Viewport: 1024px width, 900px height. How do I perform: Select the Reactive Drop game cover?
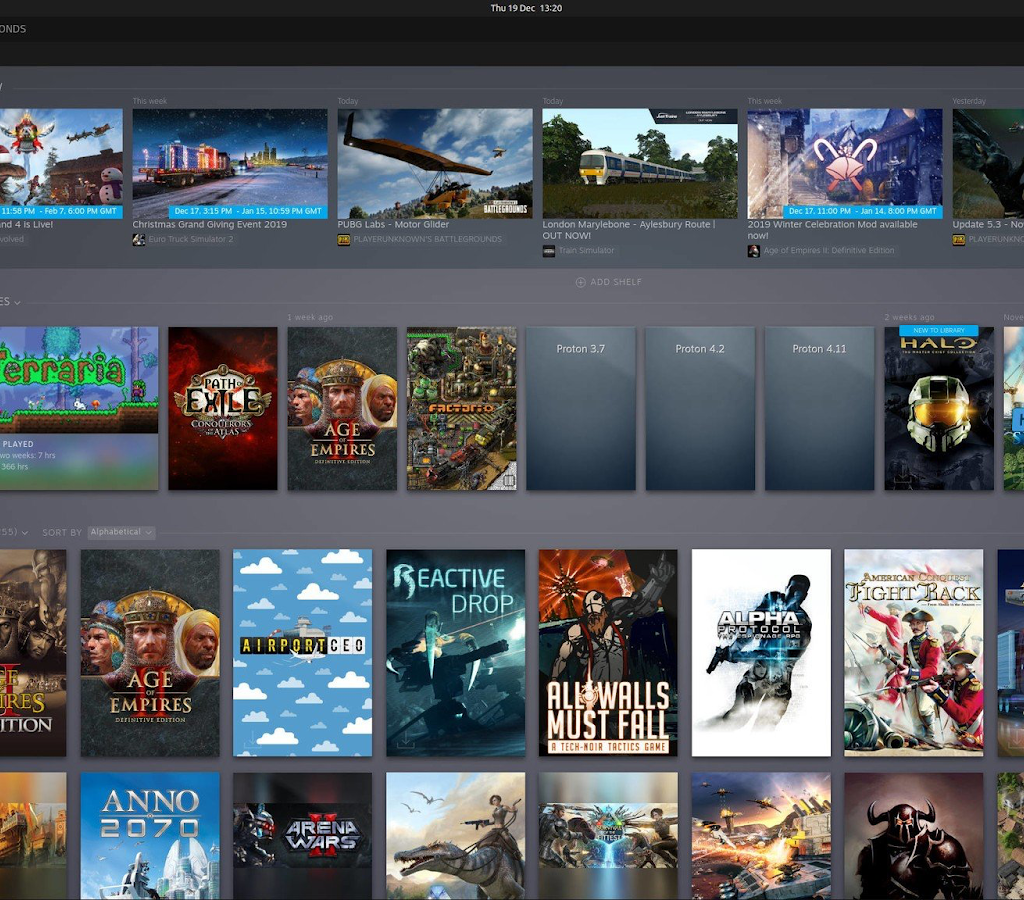pyautogui.click(x=456, y=653)
